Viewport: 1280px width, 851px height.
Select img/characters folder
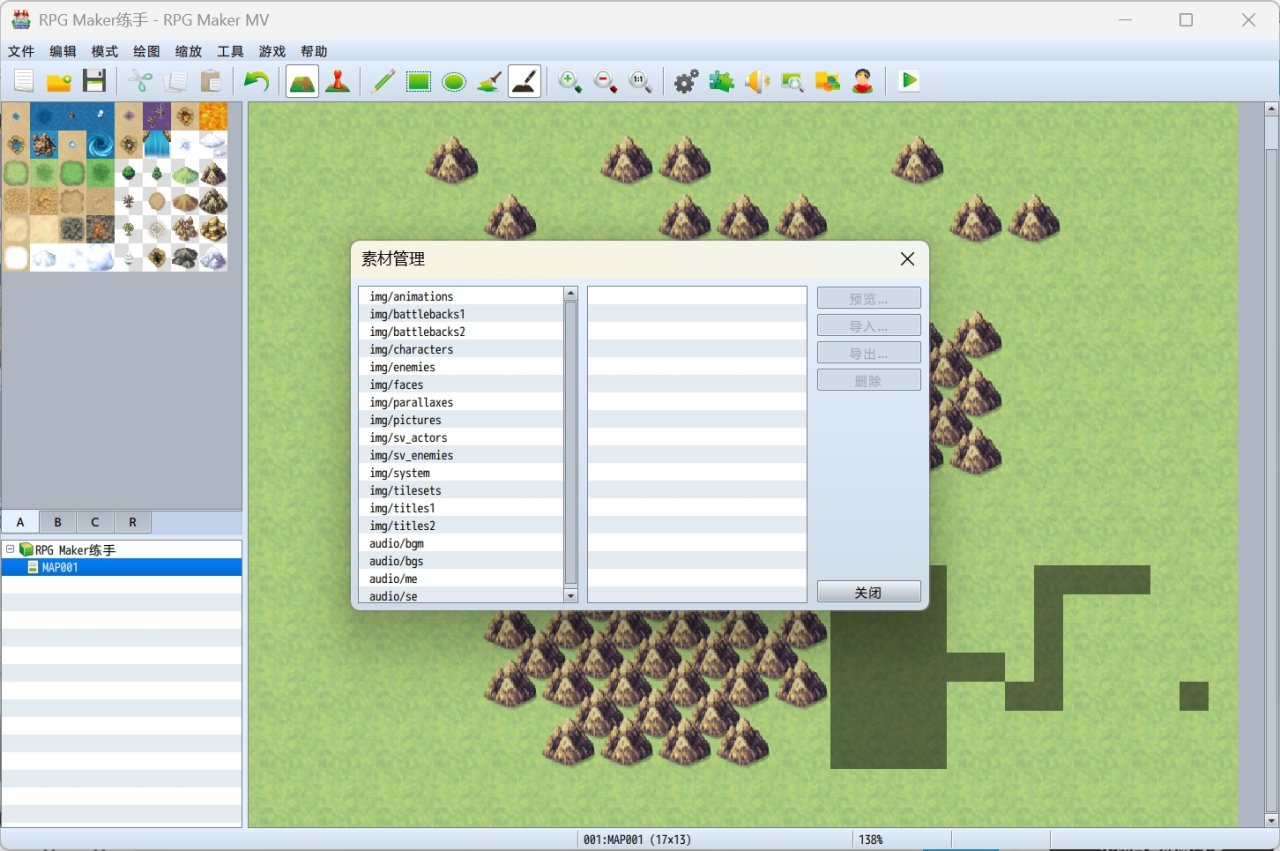[461, 349]
